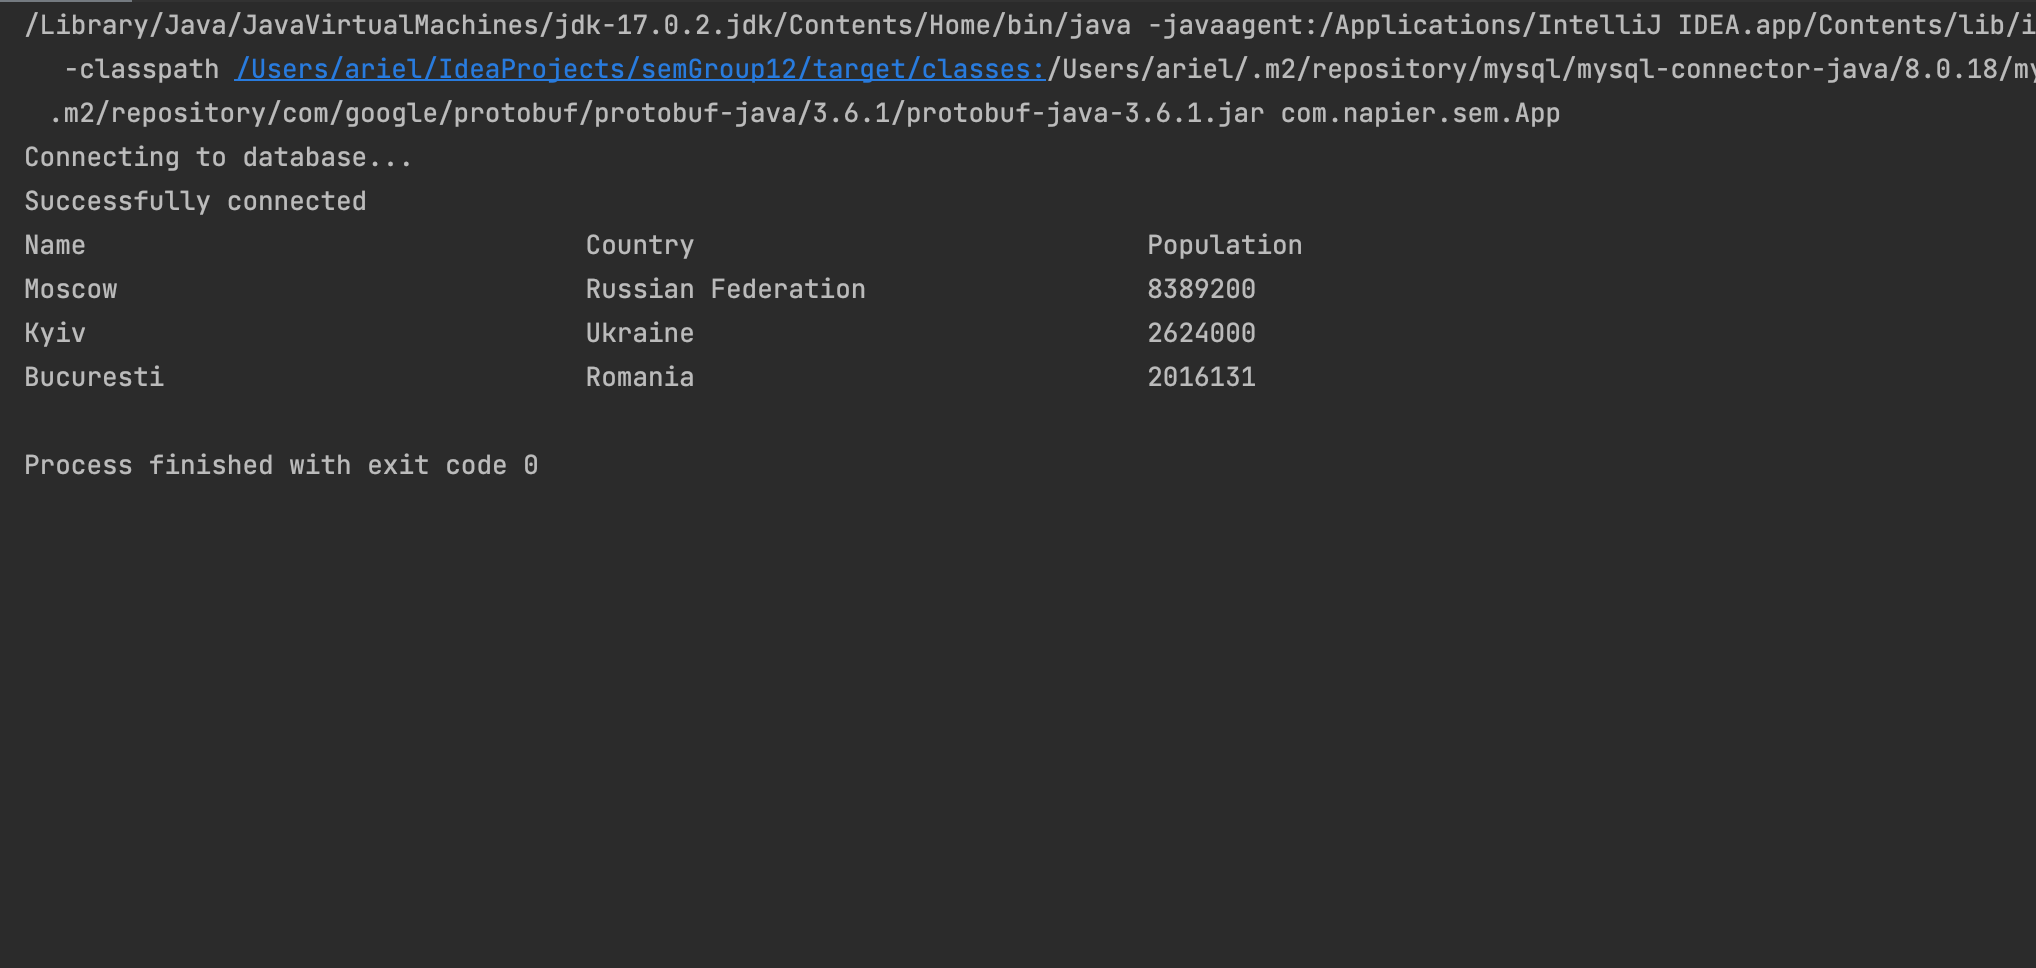Click the 'Connecting to database...' line
Screen dimensions: 2036x968
(x=218, y=157)
